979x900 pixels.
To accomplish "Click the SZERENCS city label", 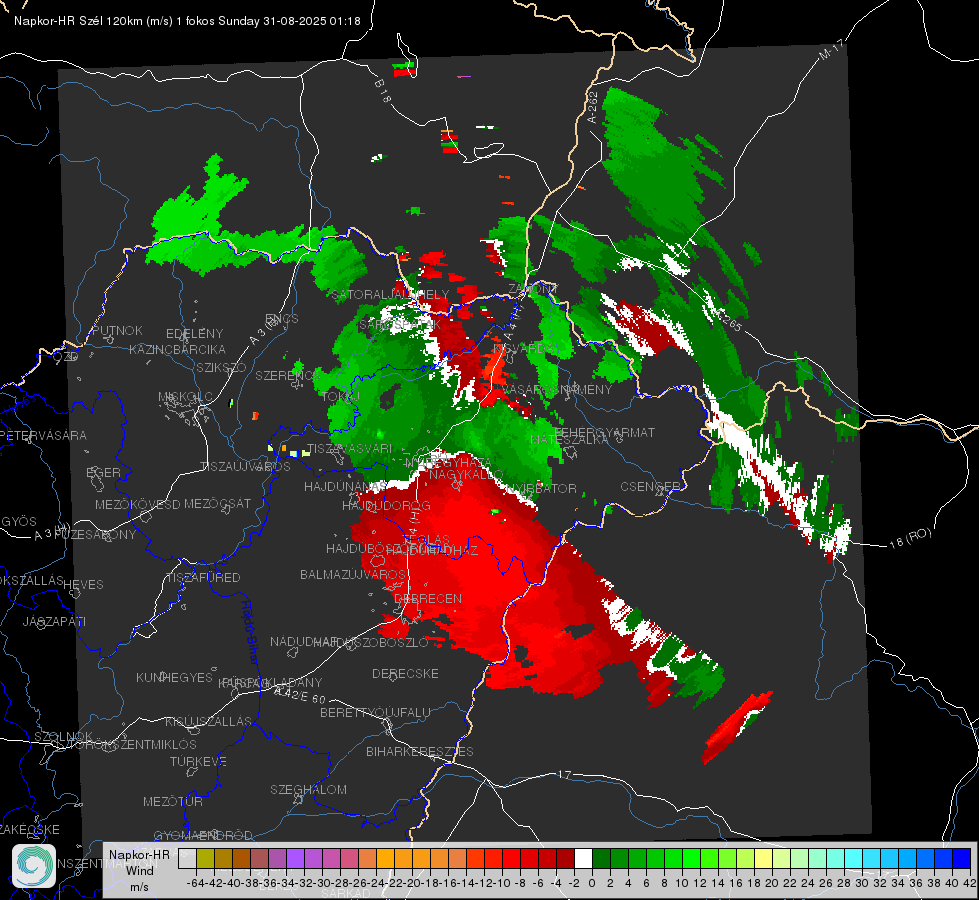I will pos(287,375).
